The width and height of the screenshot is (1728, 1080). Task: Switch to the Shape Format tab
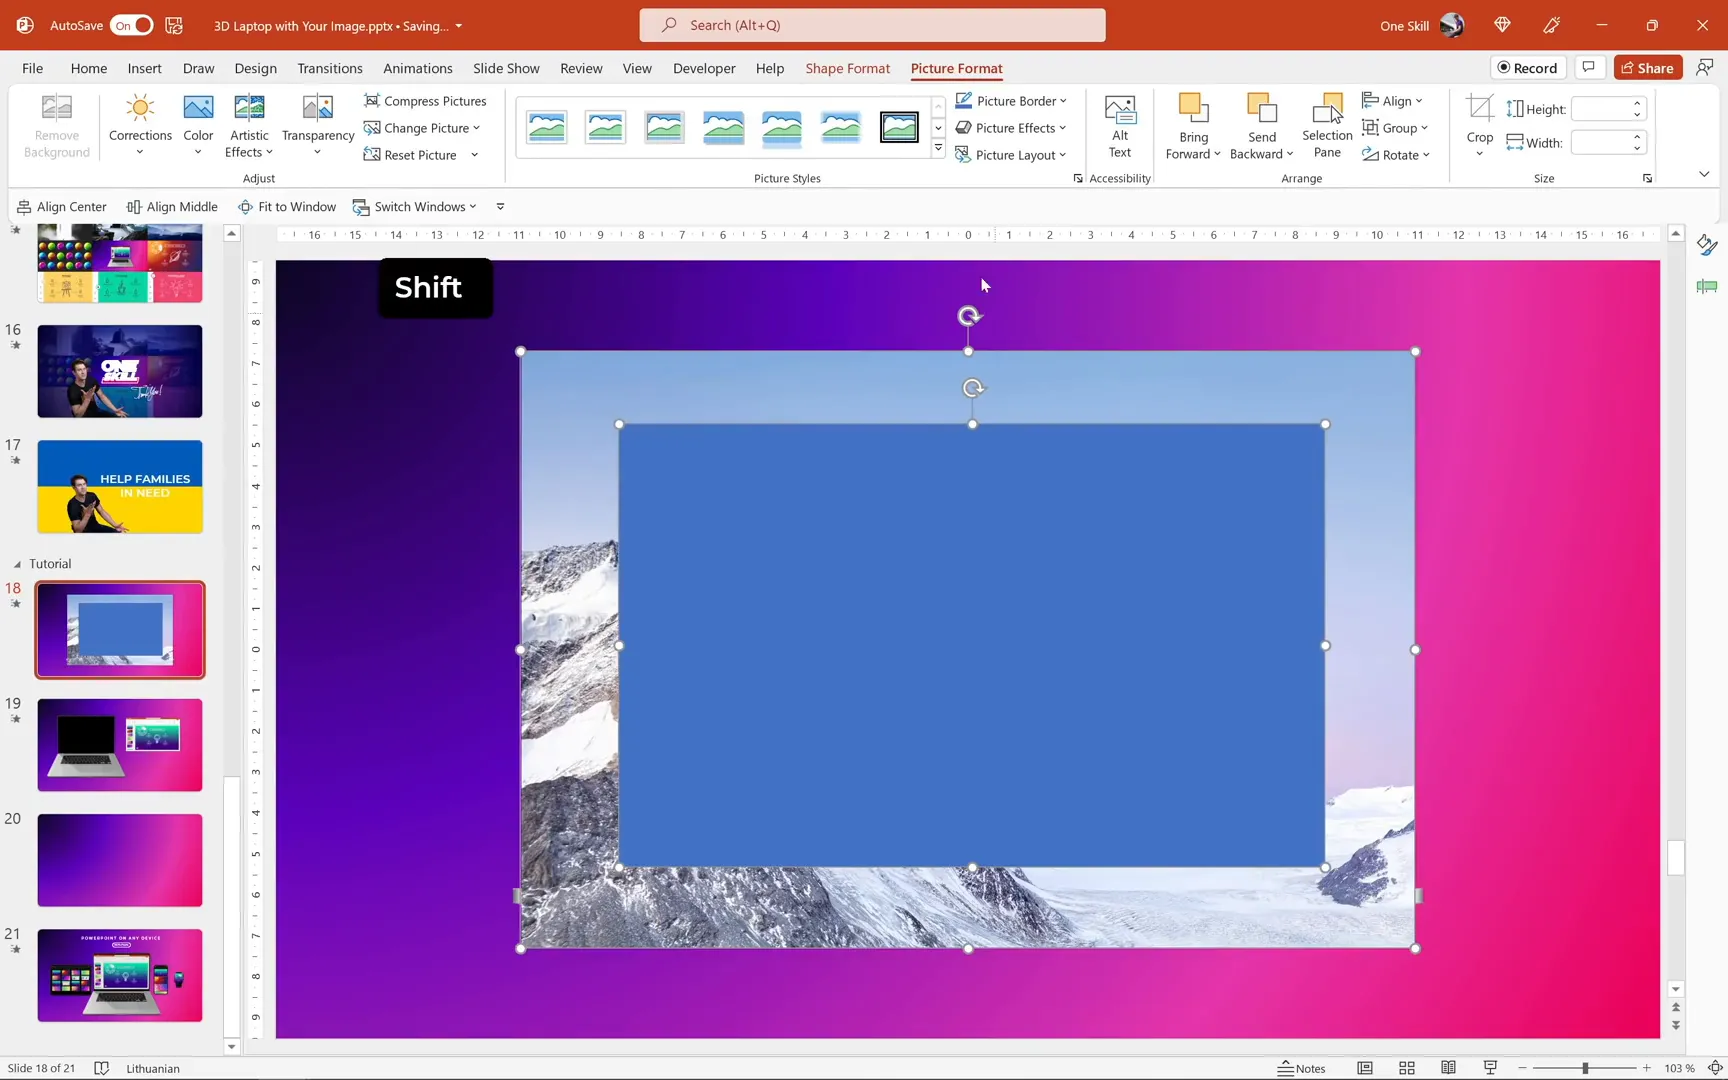tap(847, 68)
